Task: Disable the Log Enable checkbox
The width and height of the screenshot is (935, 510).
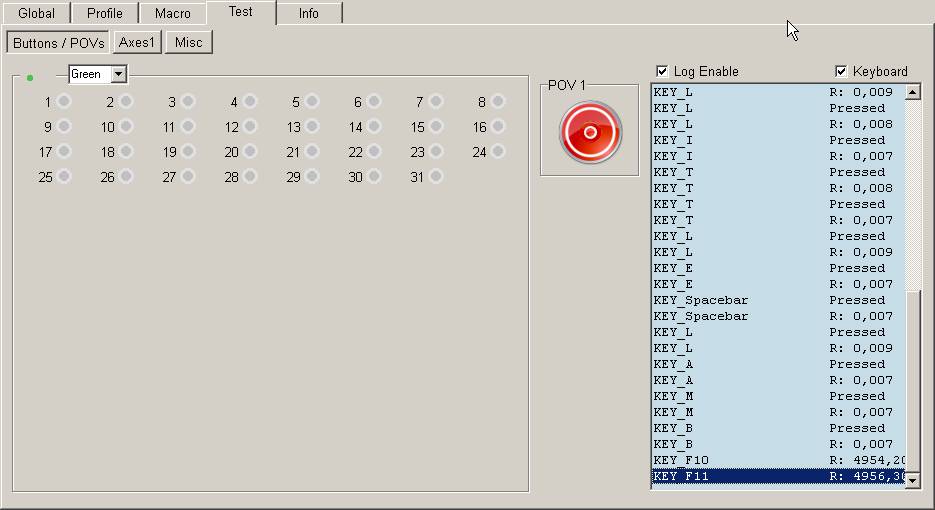Action: point(662,71)
